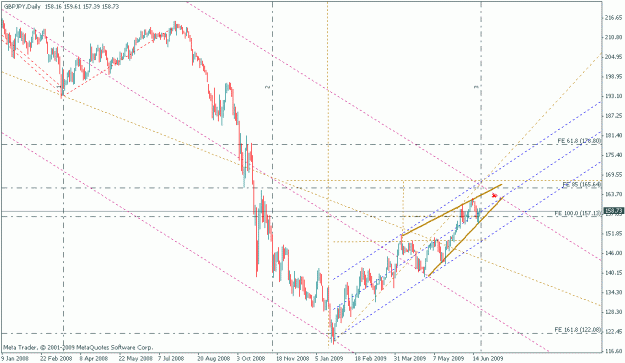Click the 163.70 price axis value
This screenshot has width=625, height=363.
pyautogui.click(x=613, y=194)
